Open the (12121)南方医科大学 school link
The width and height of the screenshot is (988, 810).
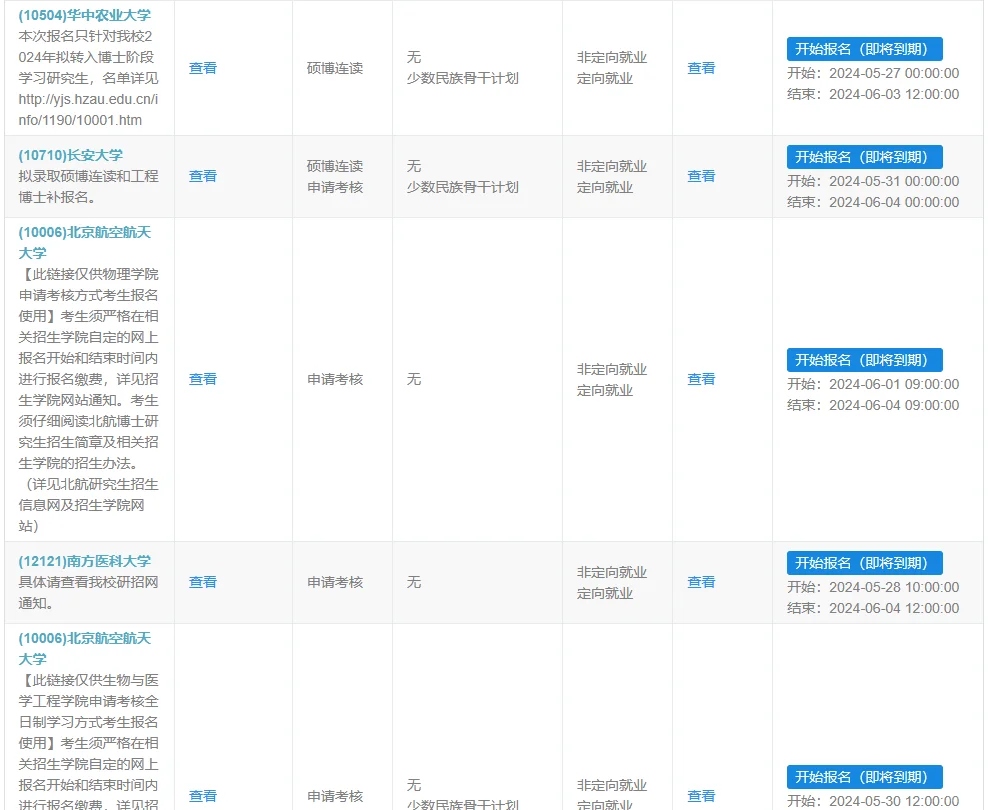pyautogui.click(x=84, y=561)
